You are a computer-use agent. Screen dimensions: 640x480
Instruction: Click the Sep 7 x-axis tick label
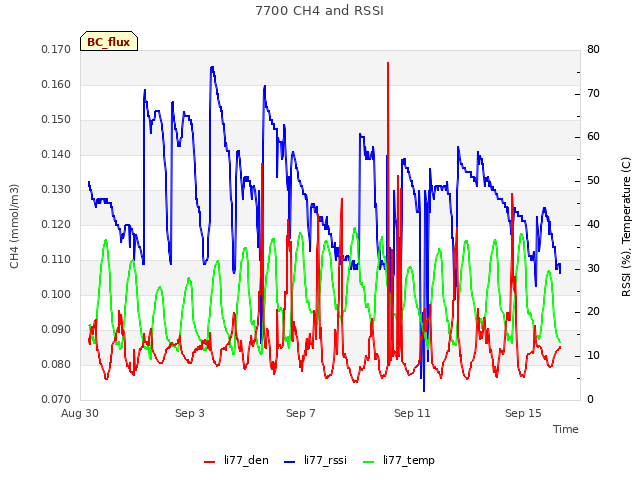click(x=301, y=413)
